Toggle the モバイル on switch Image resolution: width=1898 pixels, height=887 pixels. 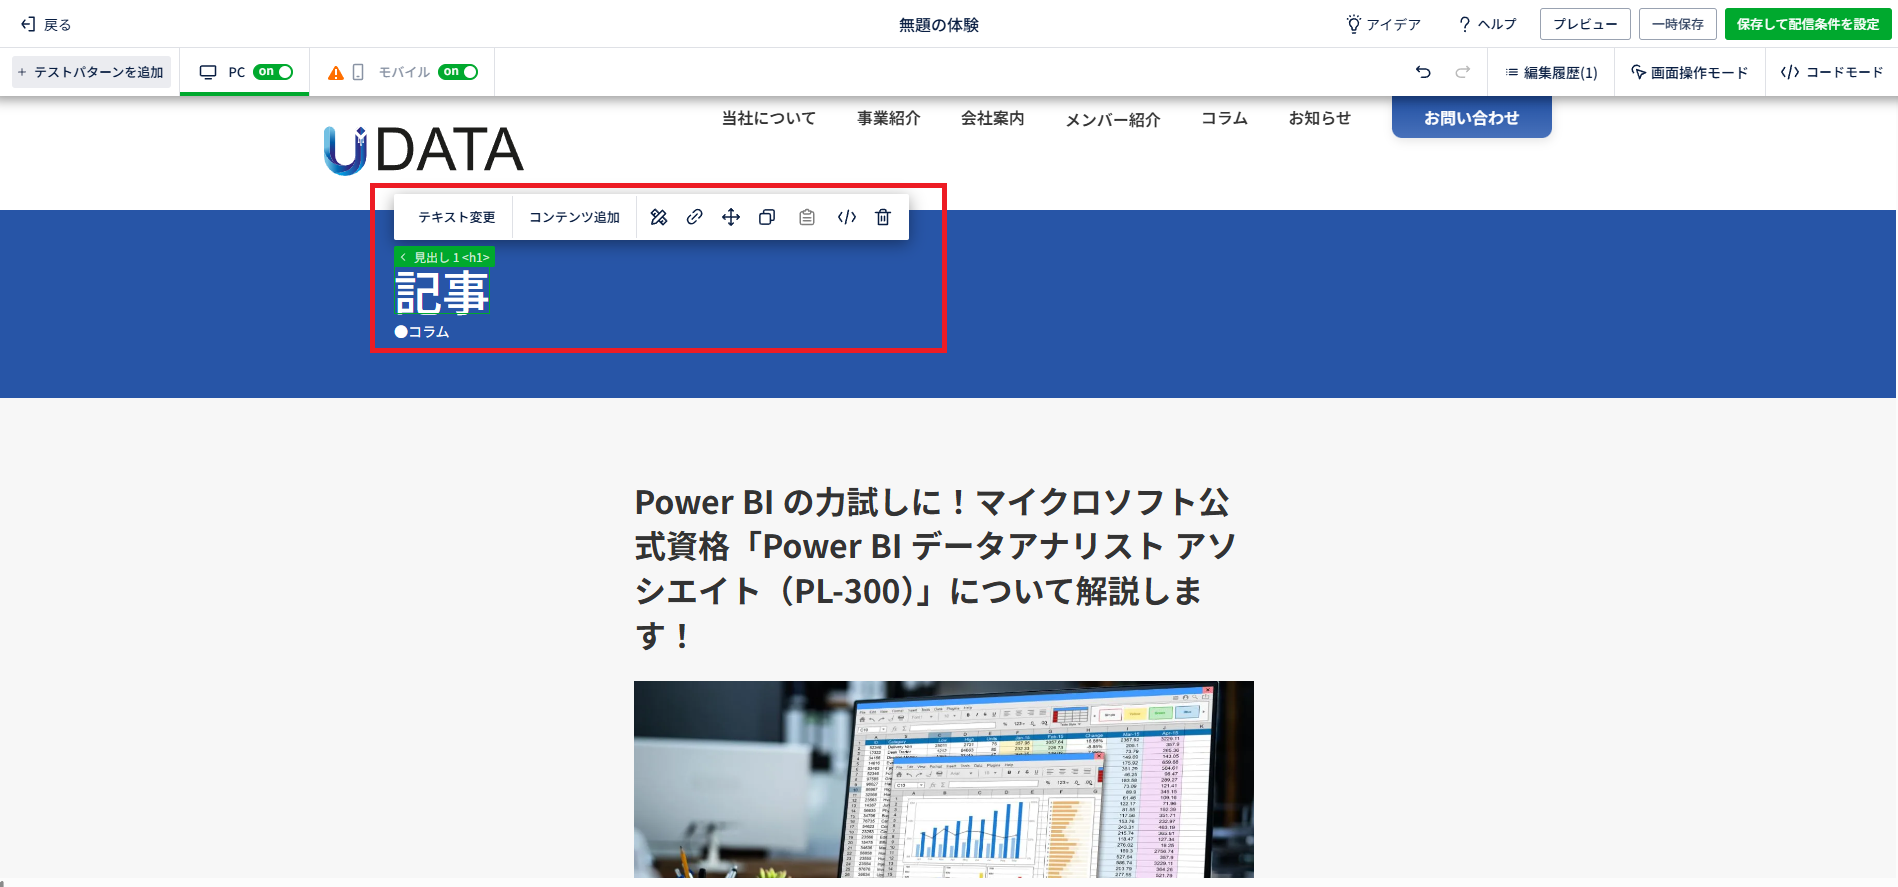458,72
